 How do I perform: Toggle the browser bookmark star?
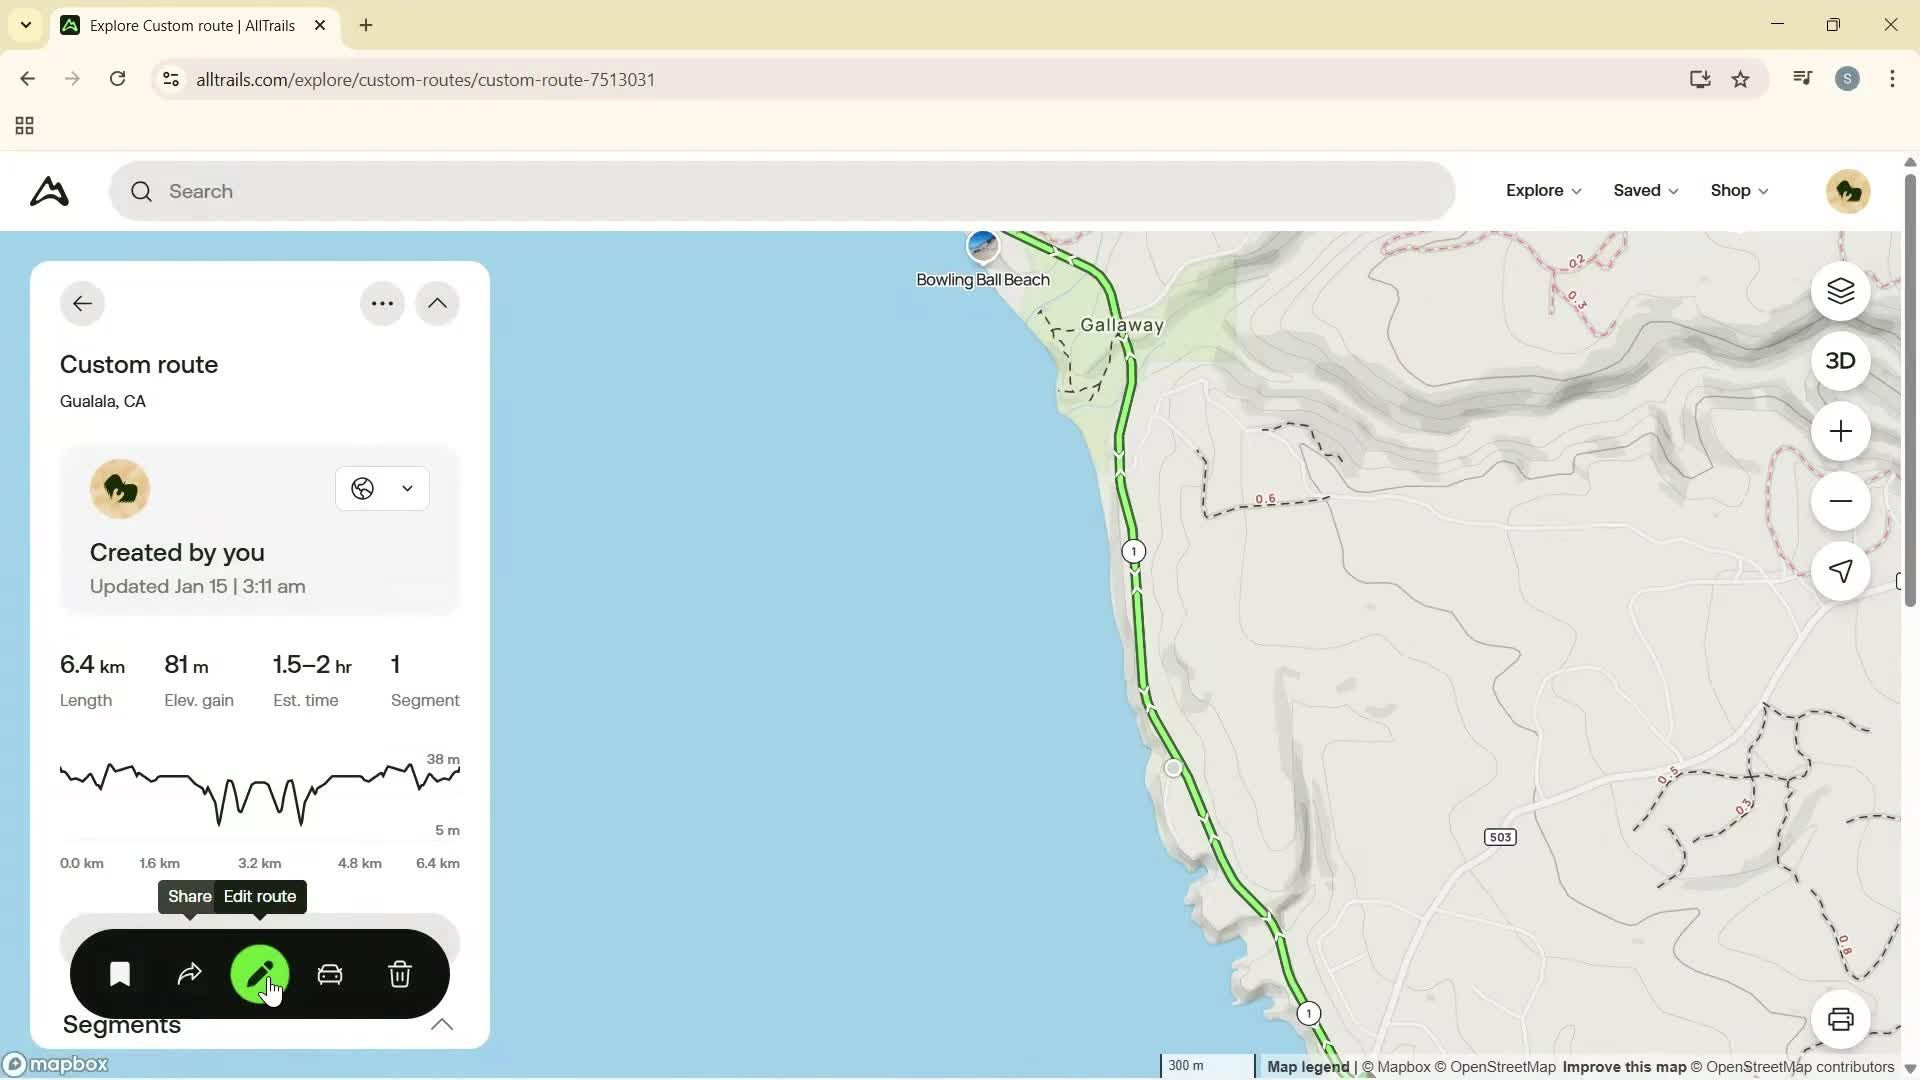[1741, 79]
